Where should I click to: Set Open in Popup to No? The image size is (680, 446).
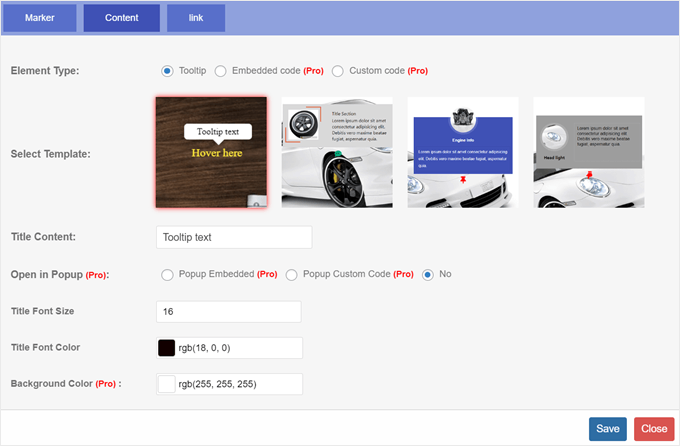[x=428, y=274]
